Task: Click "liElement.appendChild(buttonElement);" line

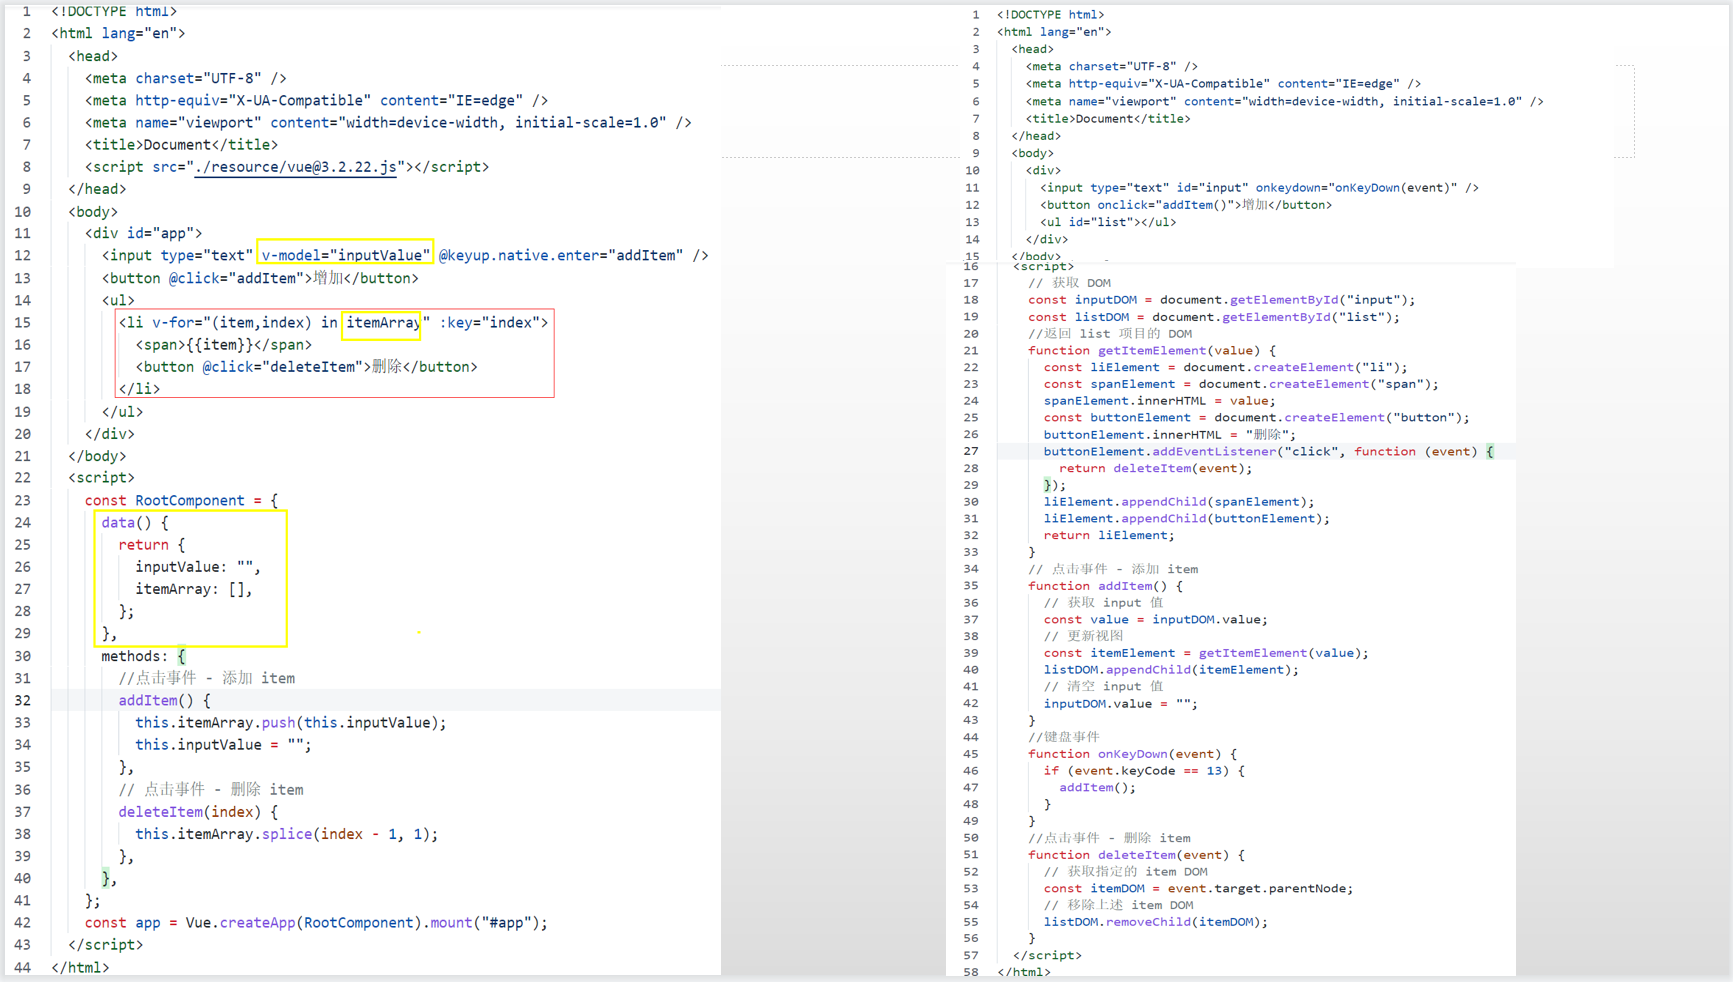Action: [1187, 519]
